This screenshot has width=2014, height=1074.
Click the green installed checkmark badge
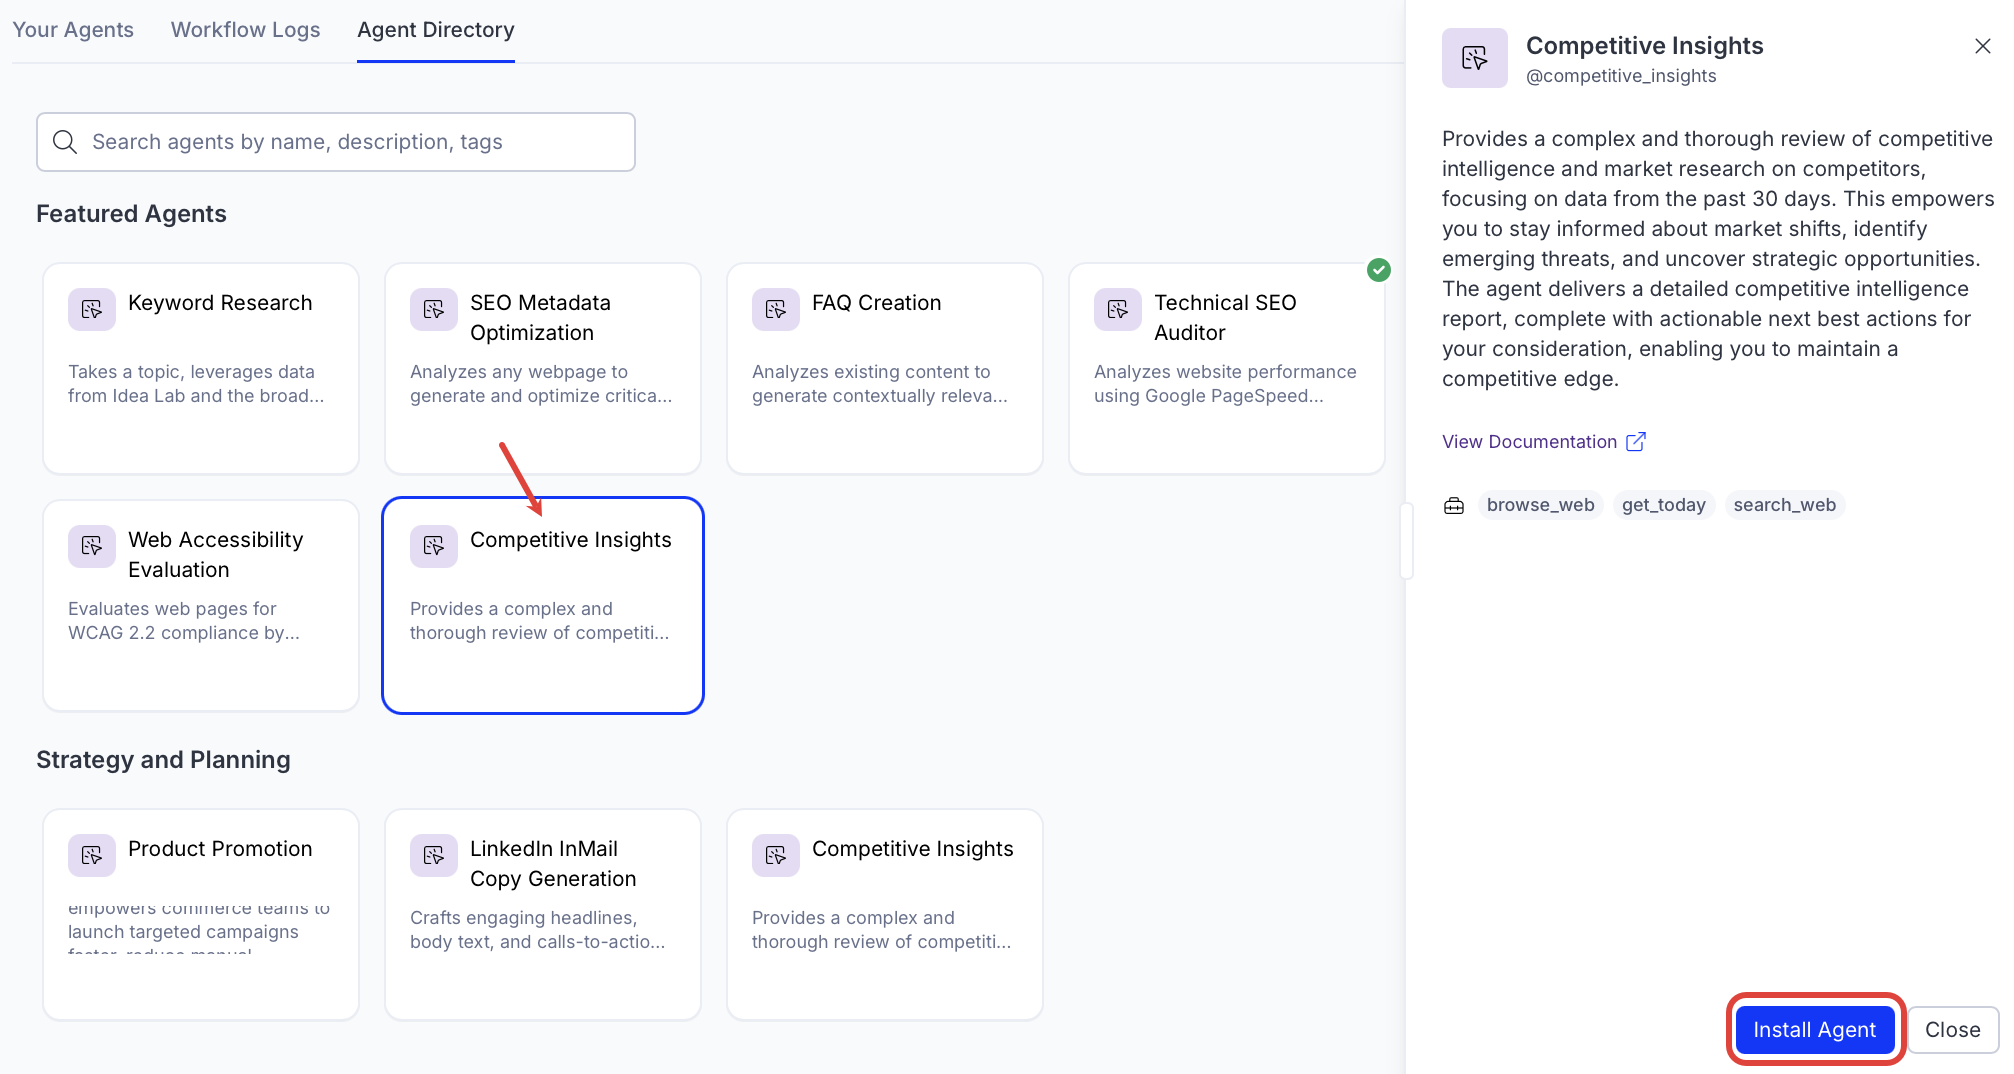point(1378,270)
